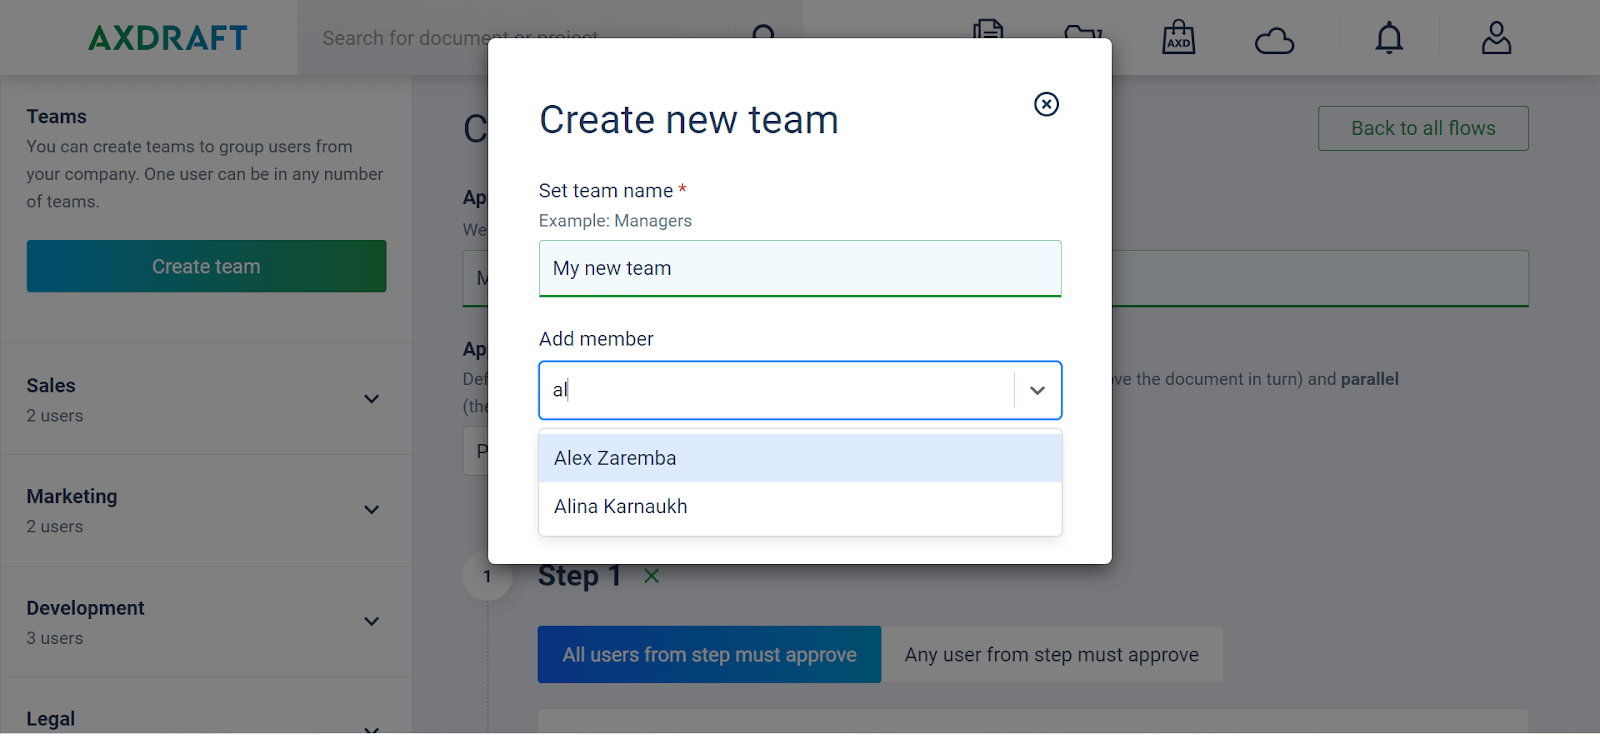Click the AXDRAFT logo
Screen dimensions: 1600x734
point(168,38)
